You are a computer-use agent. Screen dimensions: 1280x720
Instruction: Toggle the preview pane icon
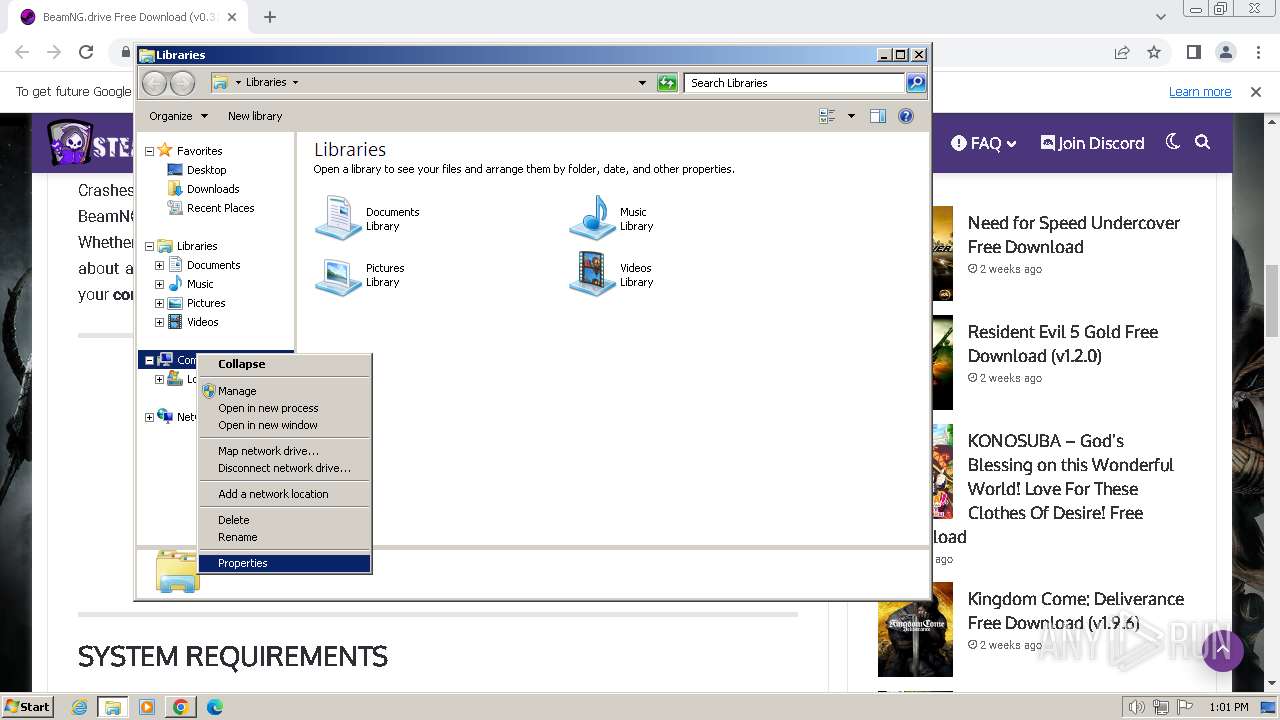[878, 116]
